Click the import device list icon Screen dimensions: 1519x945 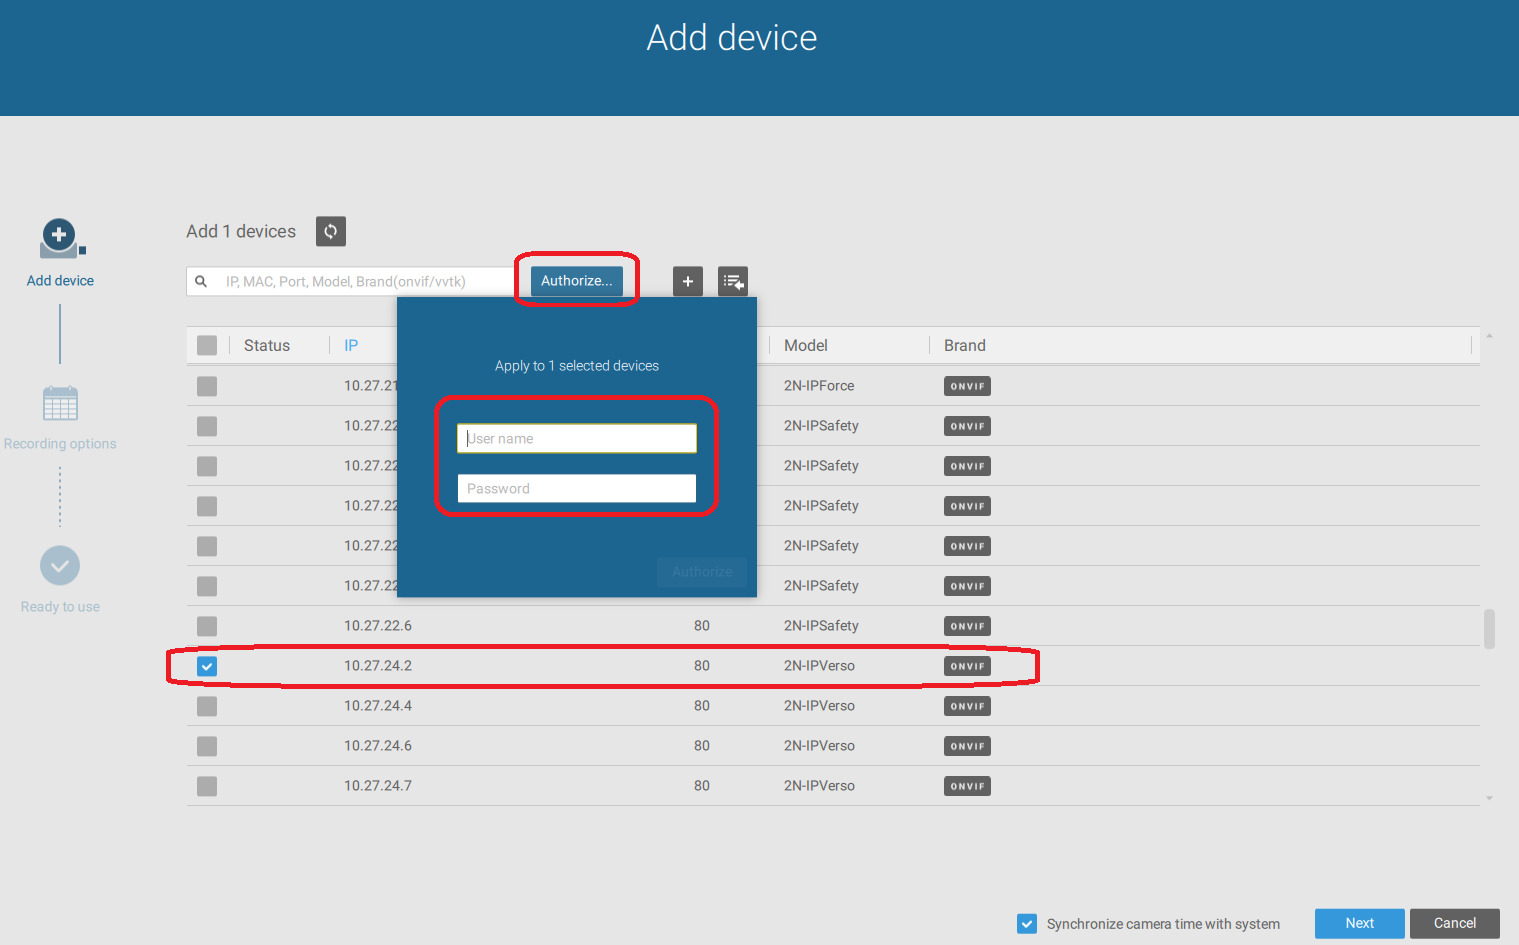(x=732, y=281)
